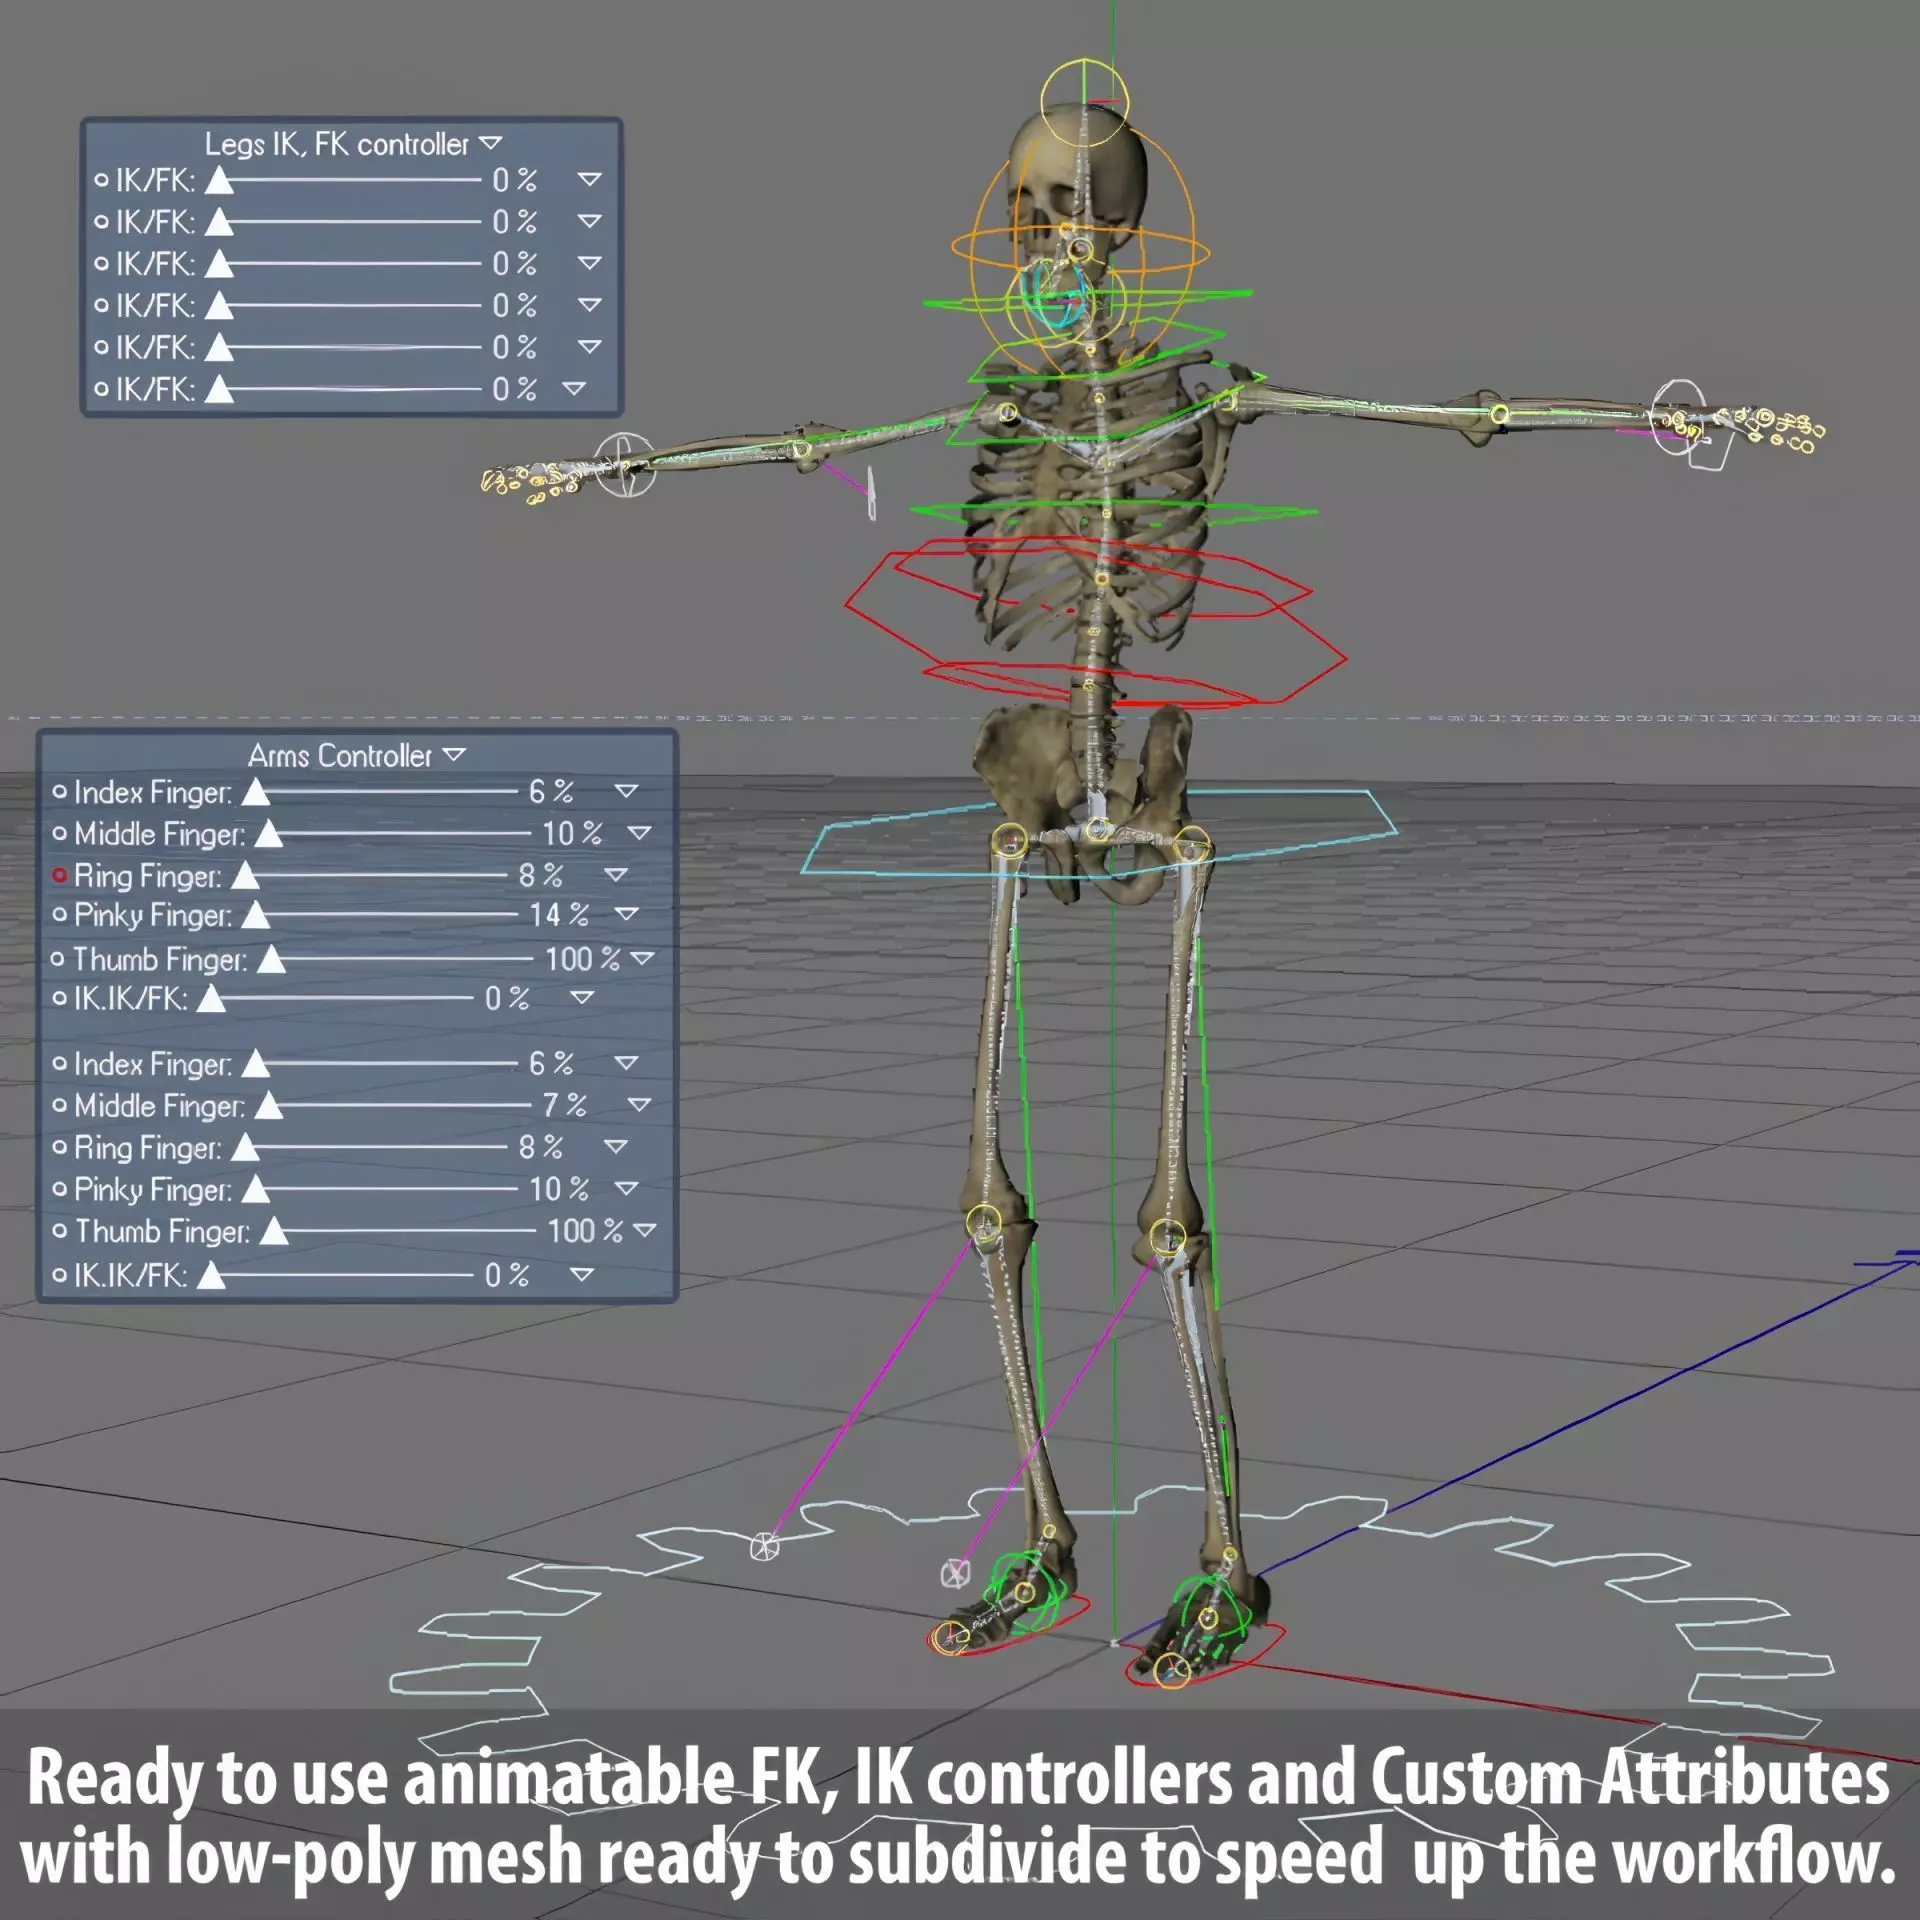Open the dropdown arrow on bottom Legs IK/FK row
Viewport: 1920px width, 1920px height.
tap(573, 388)
